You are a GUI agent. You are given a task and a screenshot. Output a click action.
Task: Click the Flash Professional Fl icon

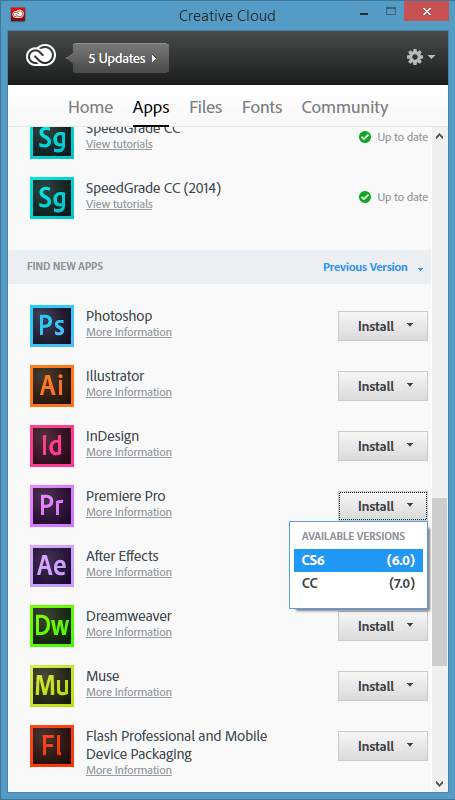point(52,746)
